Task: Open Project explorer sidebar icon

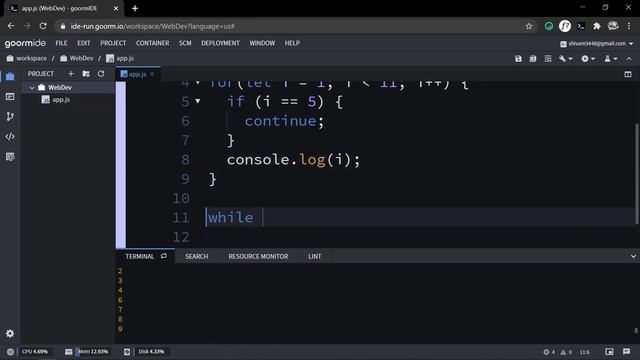Action: tap(10, 76)
